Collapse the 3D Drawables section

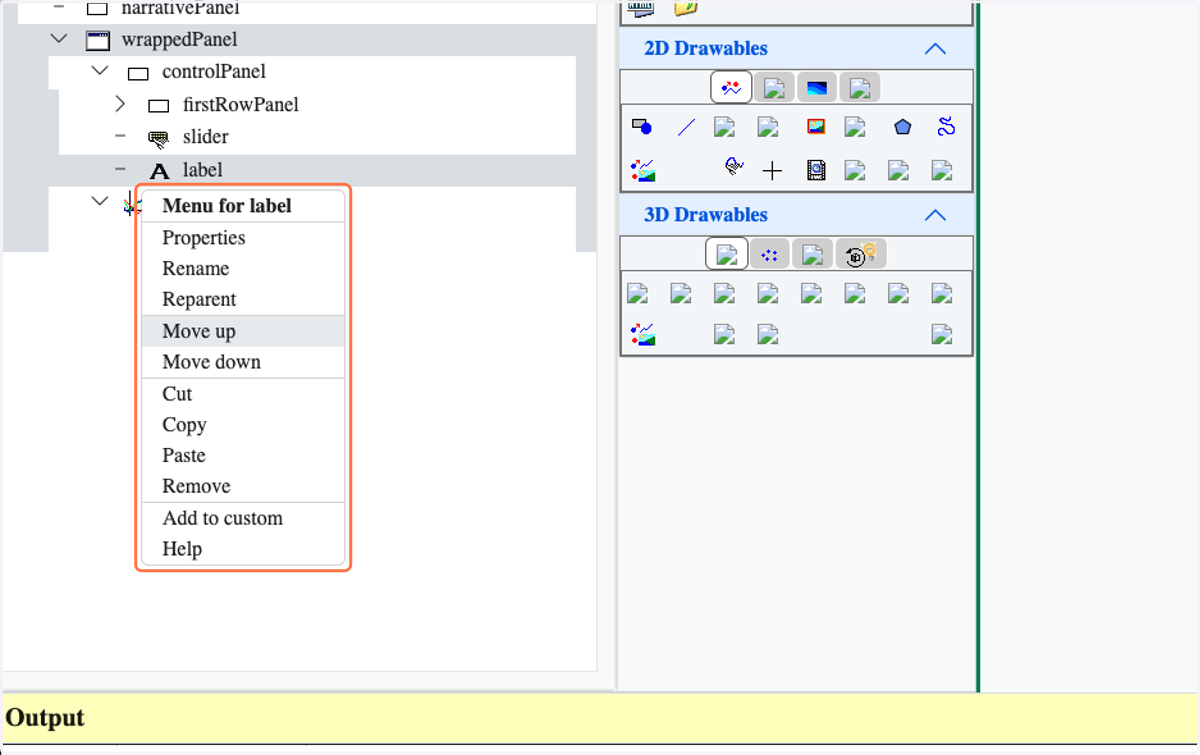[x=934, y=215]
